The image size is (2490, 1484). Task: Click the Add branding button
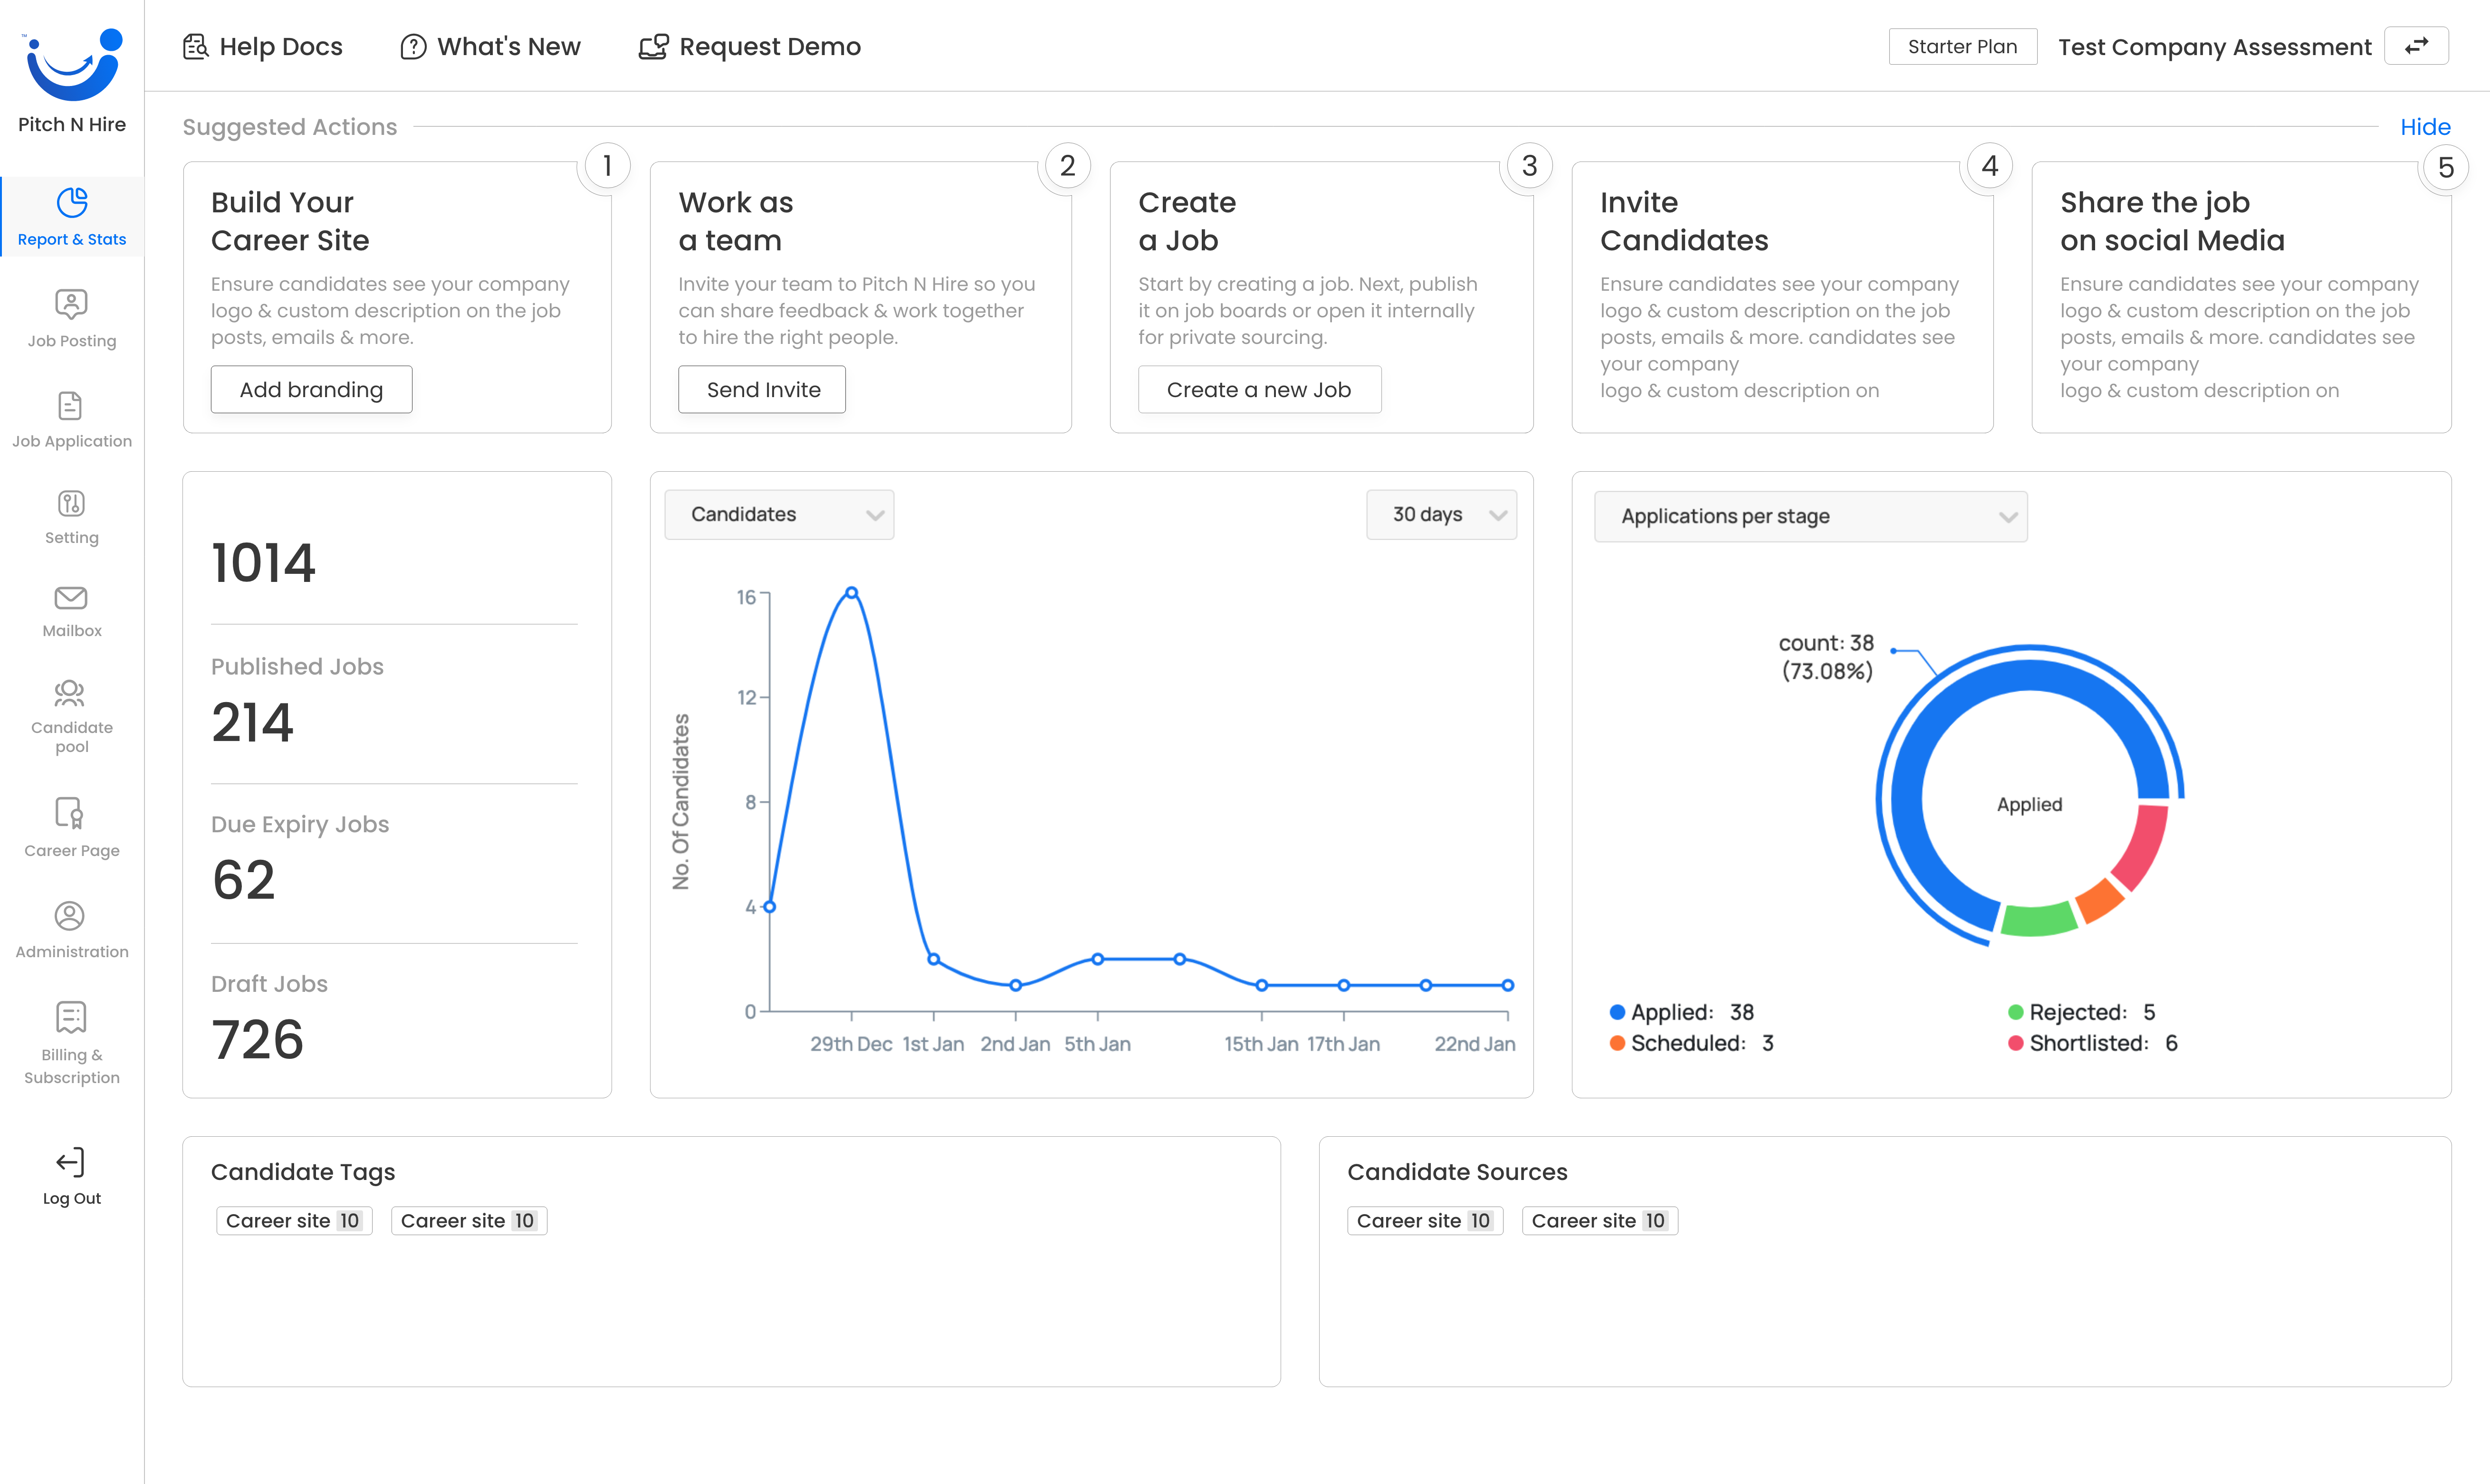[311, 389]
